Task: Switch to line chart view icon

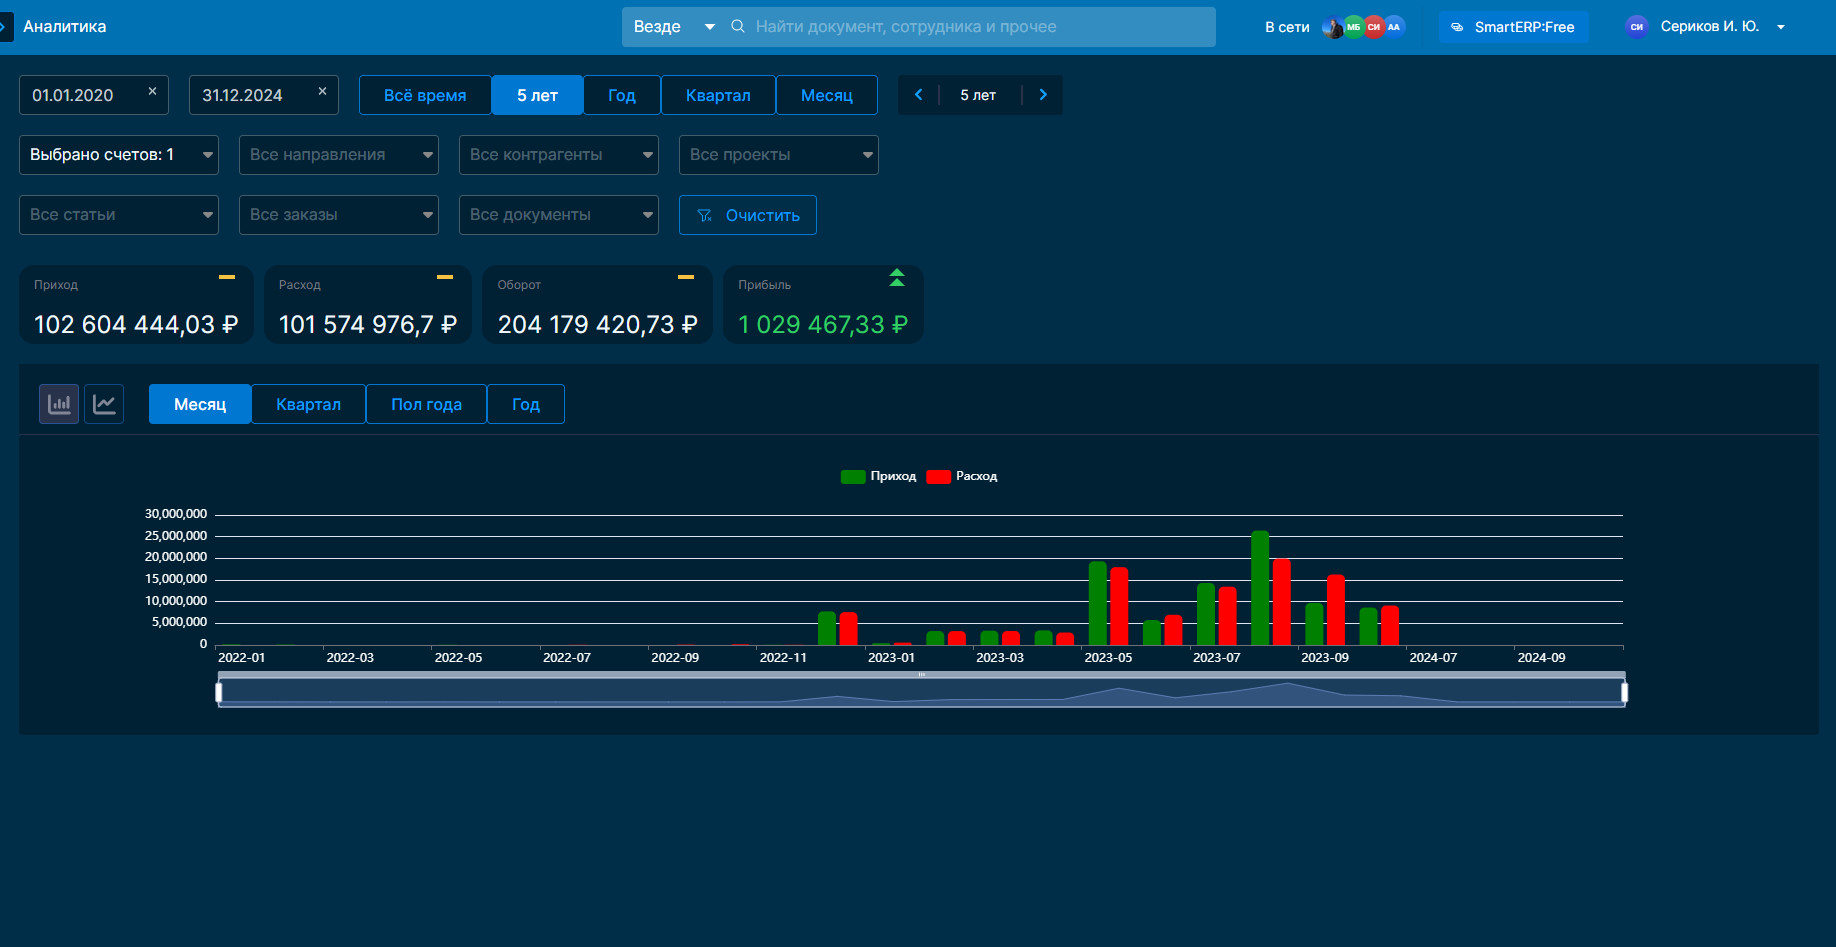Action: pos(104,404)
